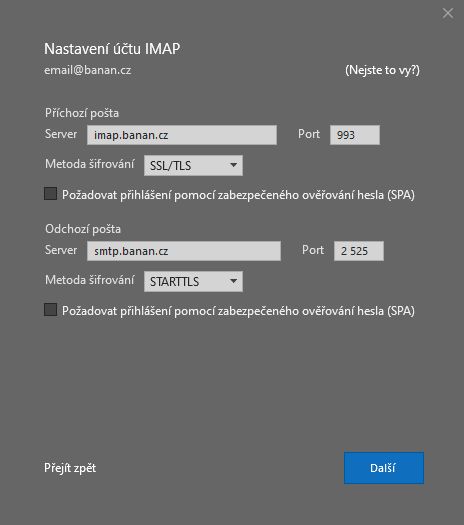Open the SSL/TLS encryption method dropdown

(x=193, y=165)
